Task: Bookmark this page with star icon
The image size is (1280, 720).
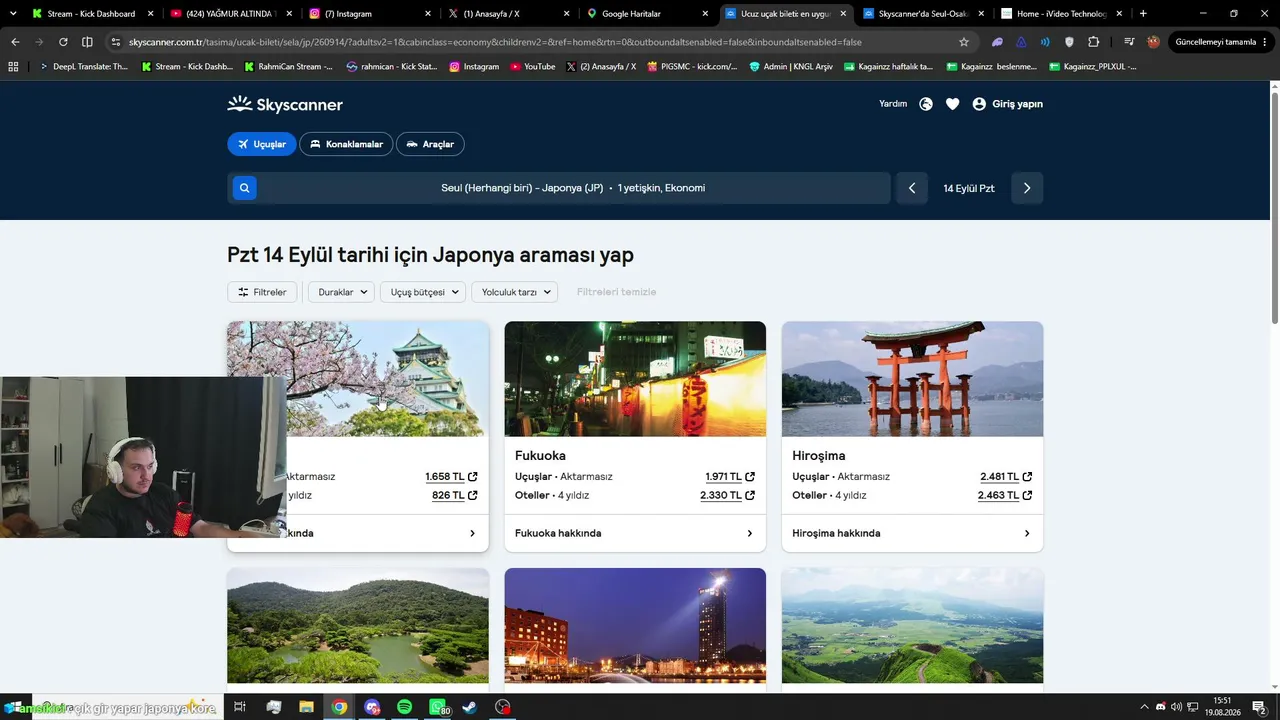Action: (x=964, y=42)
